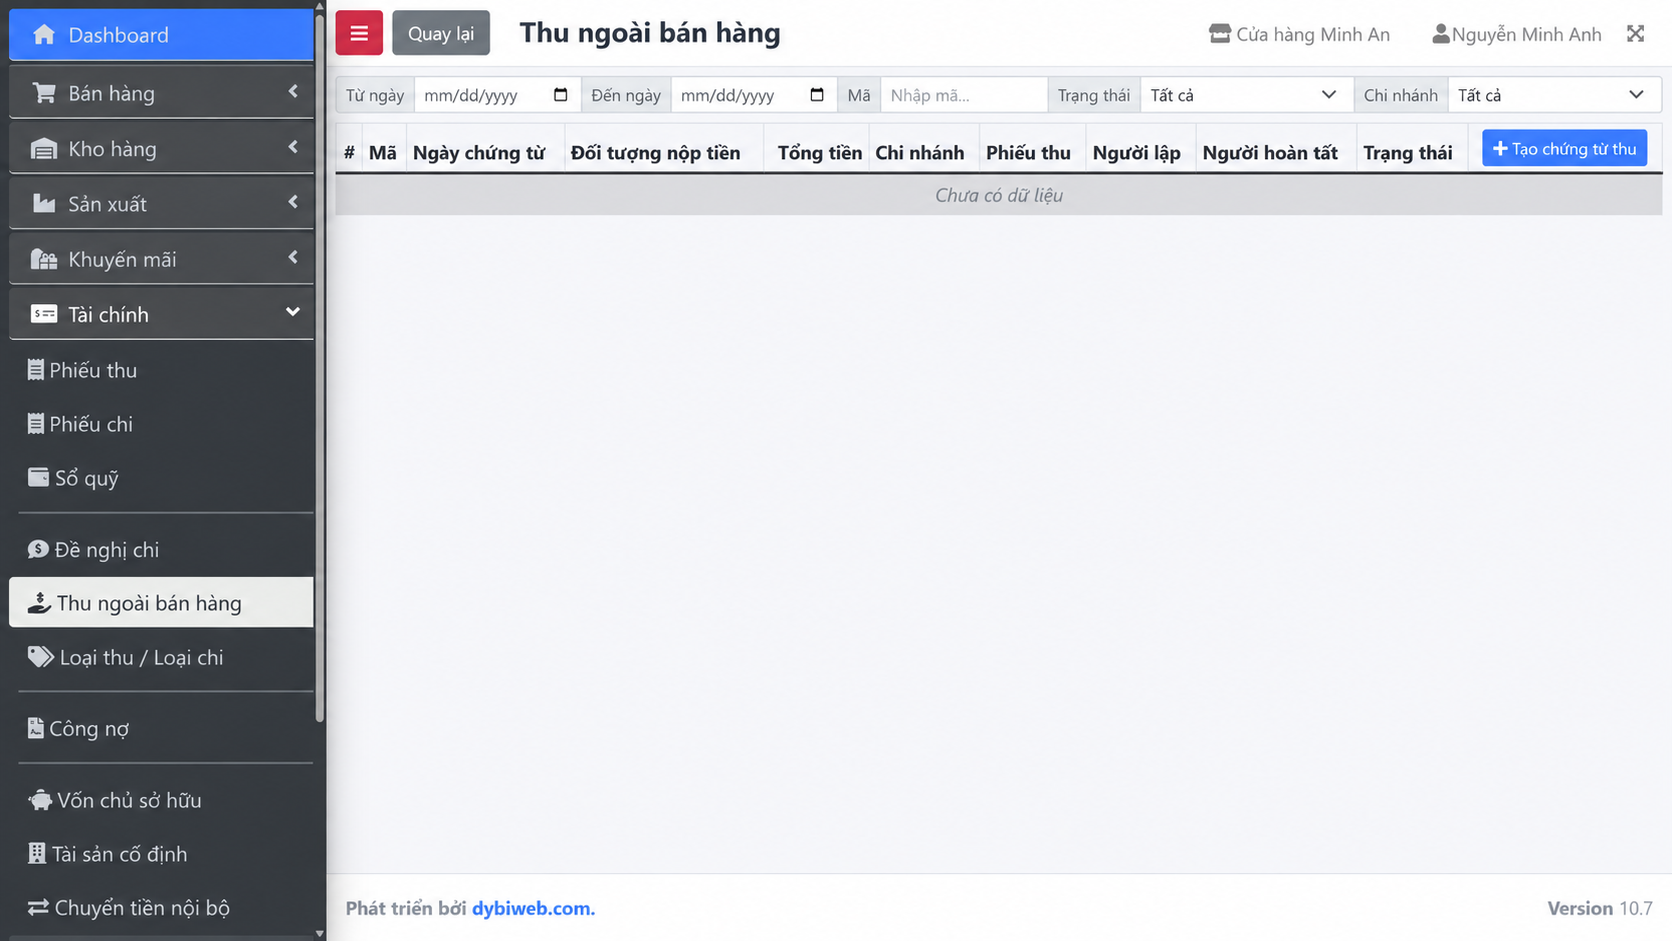The height and width of the screenshot is (941, 1672).
Task: Expand the Khuyến mãi submenu chevron
Action: click(293, 257)
